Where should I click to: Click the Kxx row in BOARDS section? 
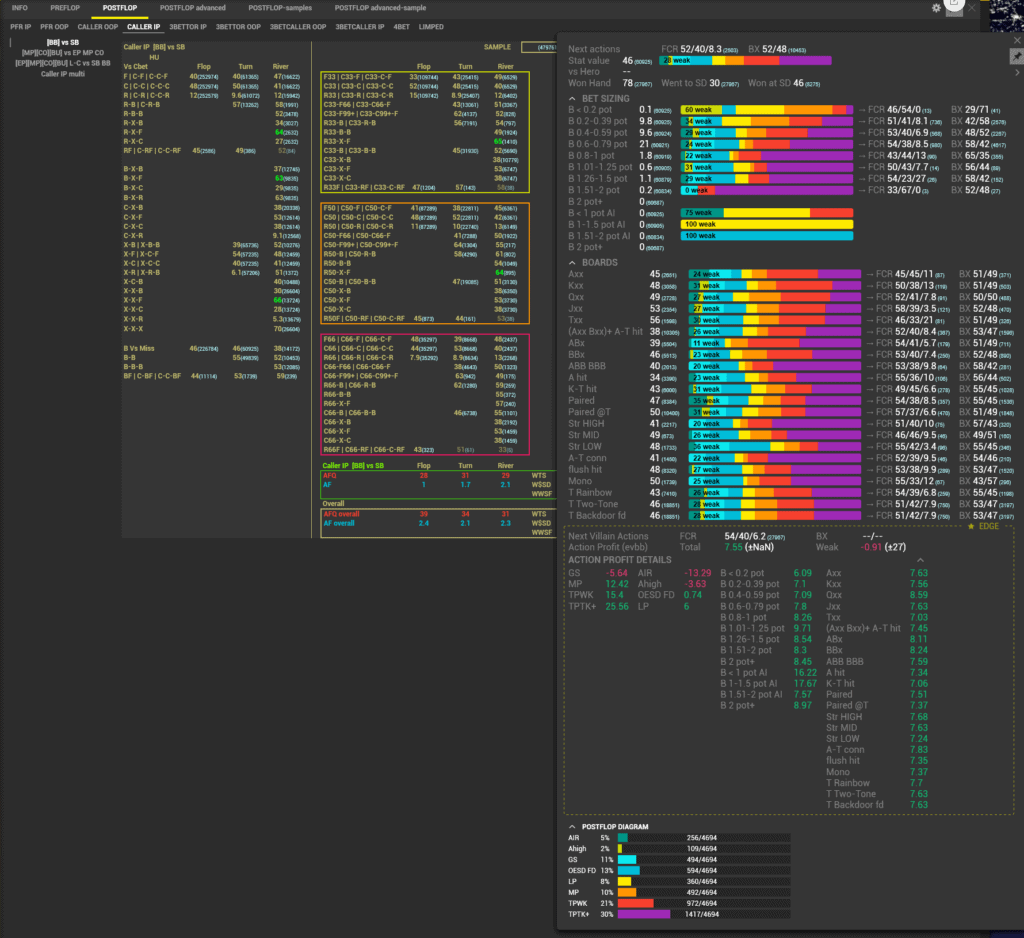tap(790, 285)
